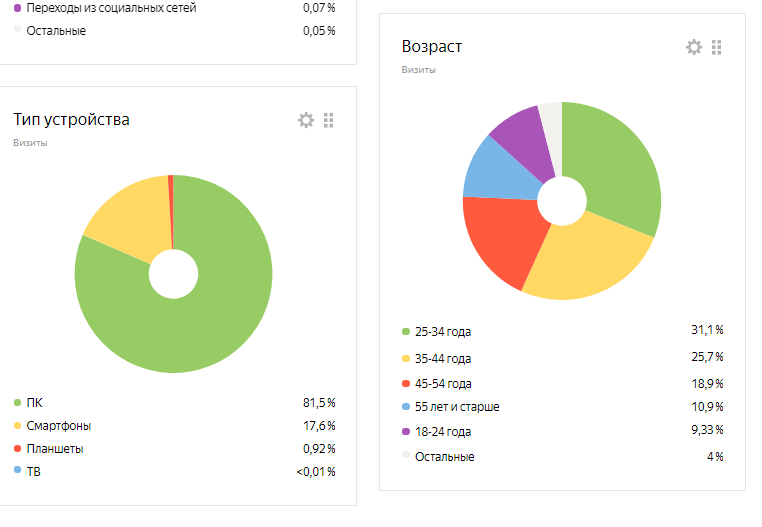
Task: Toggle the Планшеты legend item
Action: coord(55,449)
